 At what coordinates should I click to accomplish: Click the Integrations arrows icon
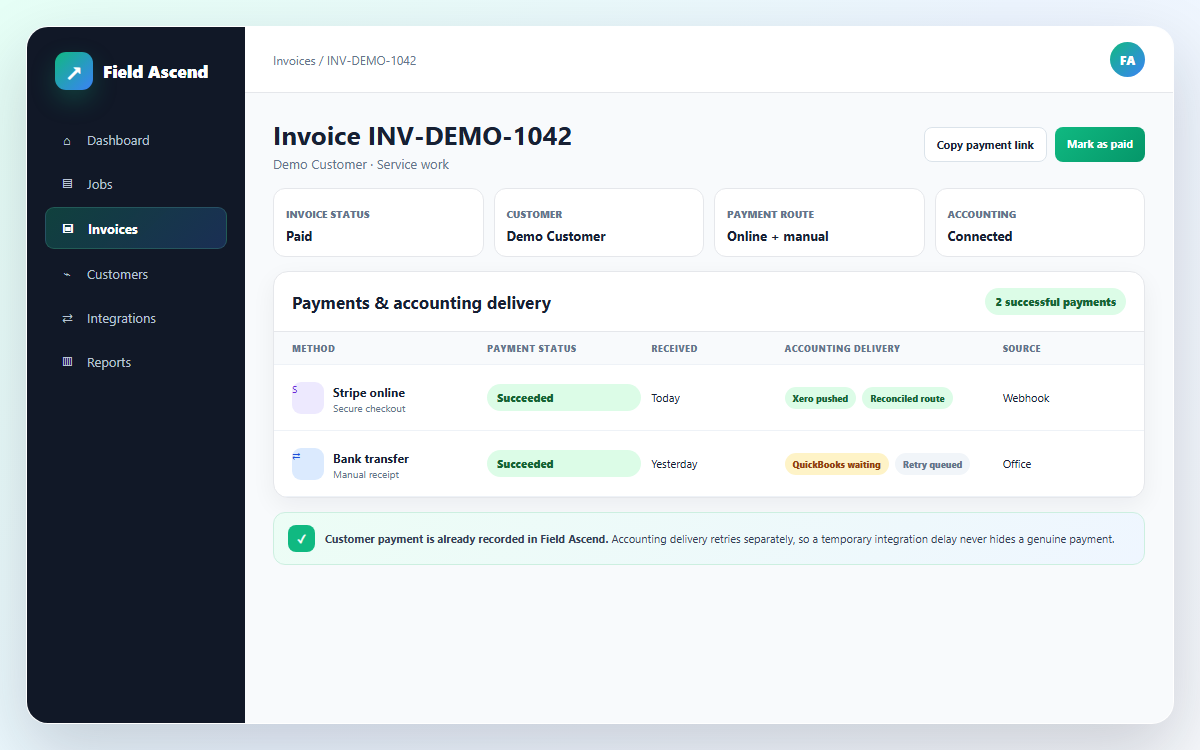(x=67, y=318)
